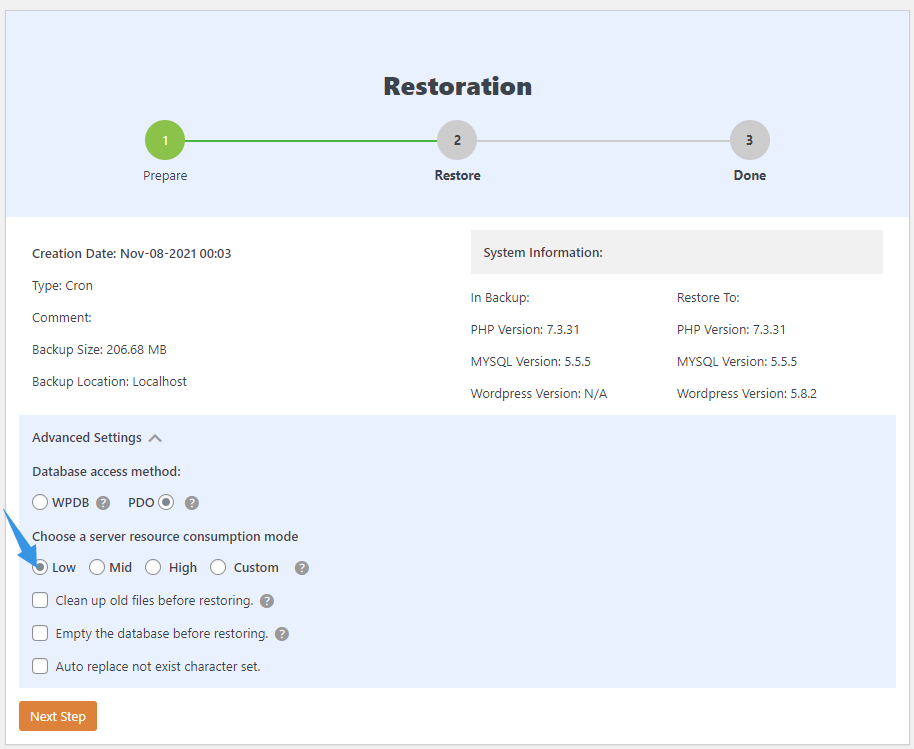
Task: Collapse the Advanced Settings section
Action: pyautogui.click(x=155, y=438)
